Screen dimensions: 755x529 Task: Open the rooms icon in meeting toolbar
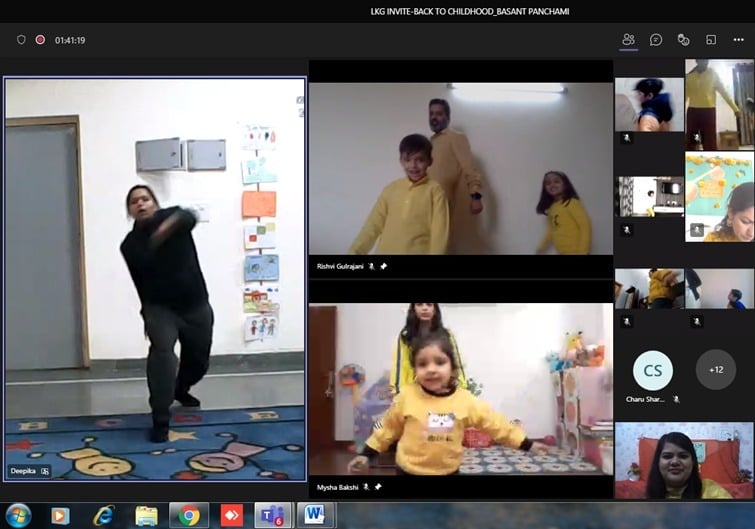coord(711,40)
